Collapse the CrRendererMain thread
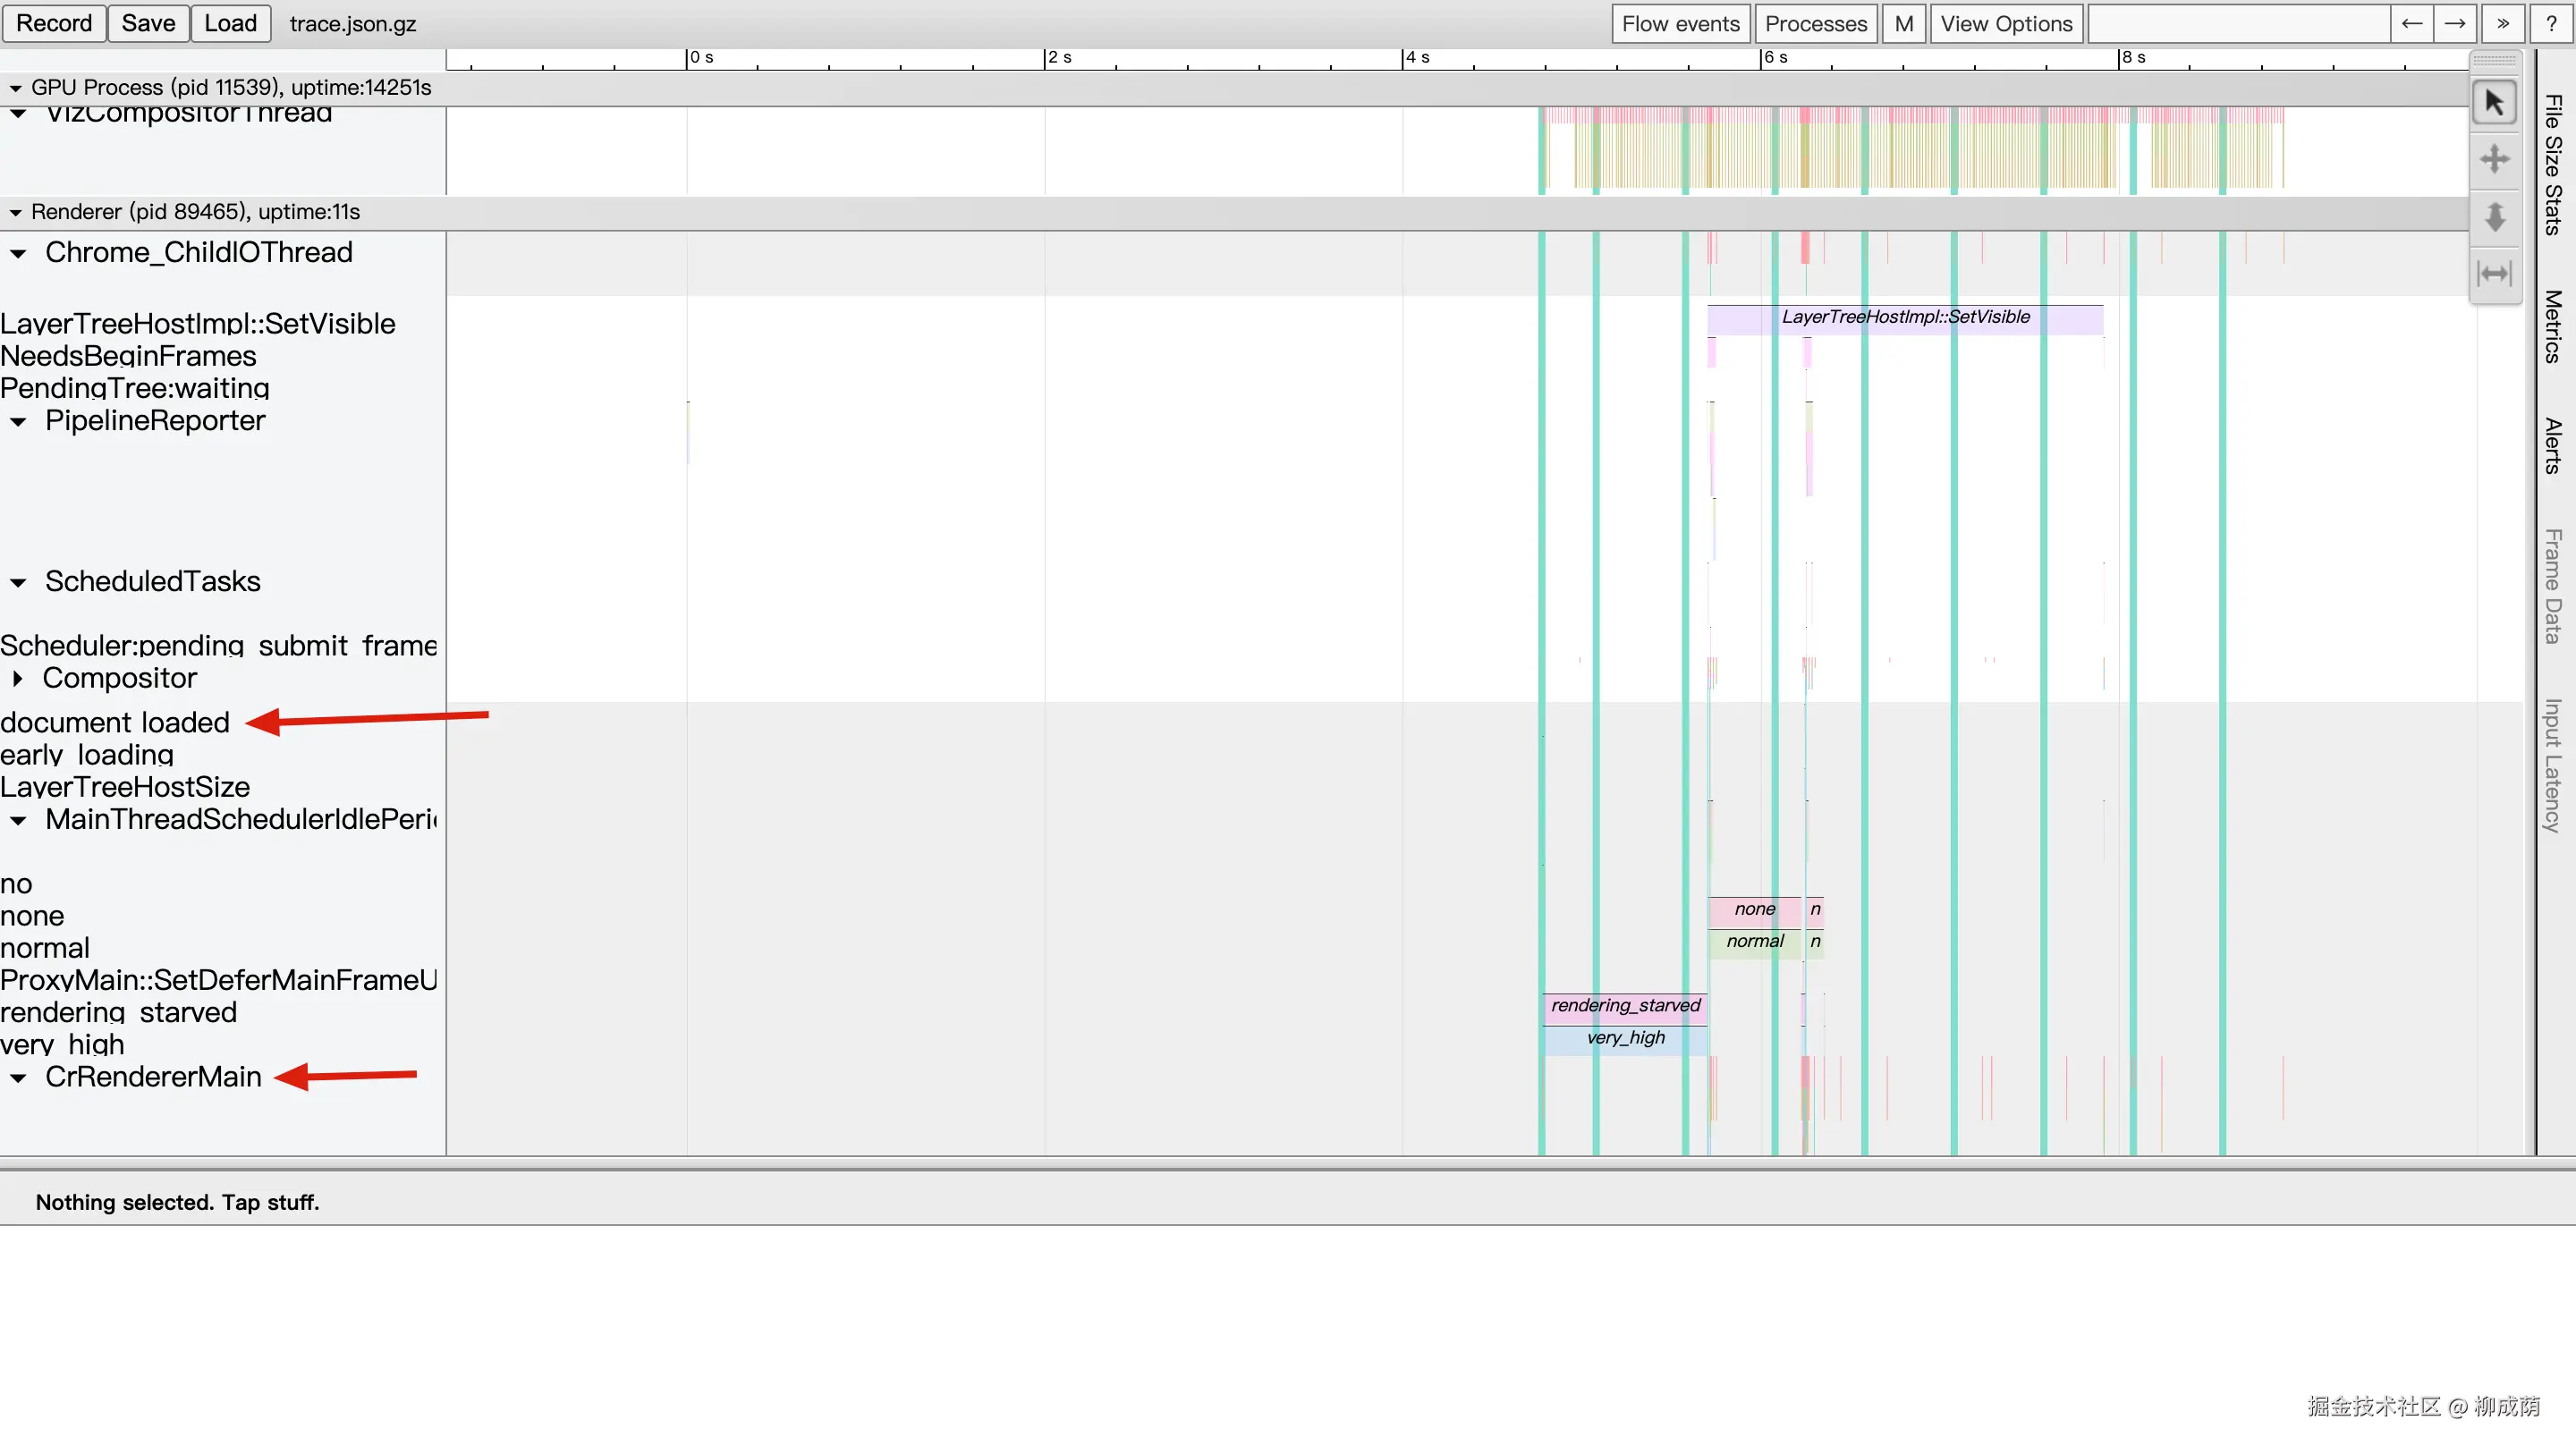The image size is (2576, 1454). tap(18, 1078)
